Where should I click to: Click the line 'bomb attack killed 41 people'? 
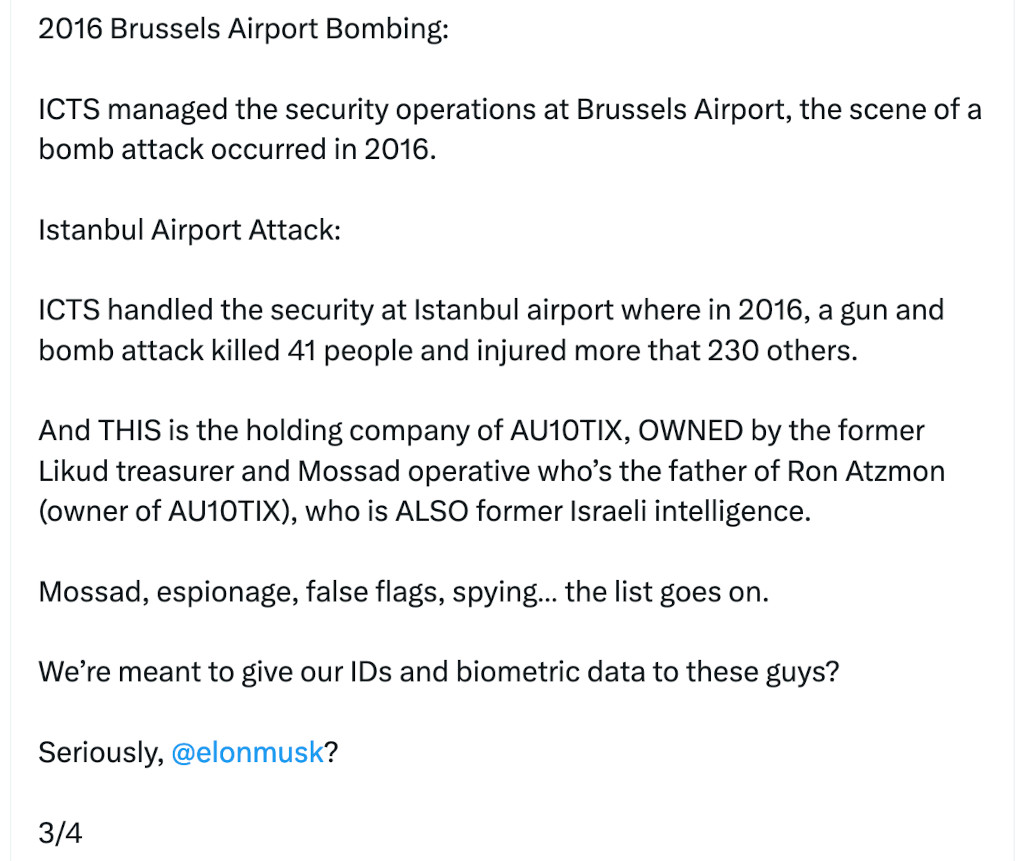click(448, 351)
